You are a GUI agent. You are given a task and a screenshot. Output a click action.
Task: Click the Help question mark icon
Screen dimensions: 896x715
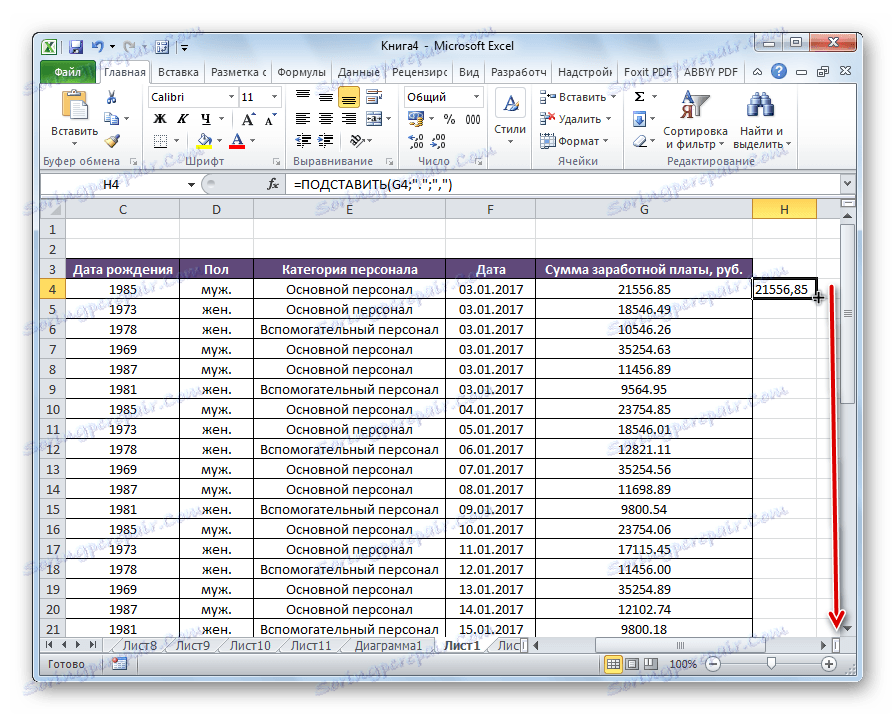pos(778,71)
